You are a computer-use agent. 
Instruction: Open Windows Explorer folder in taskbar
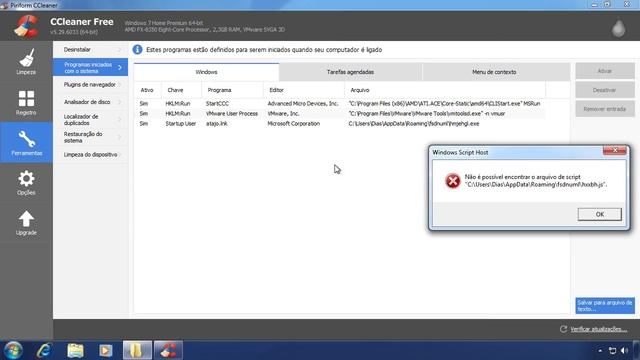76,350
